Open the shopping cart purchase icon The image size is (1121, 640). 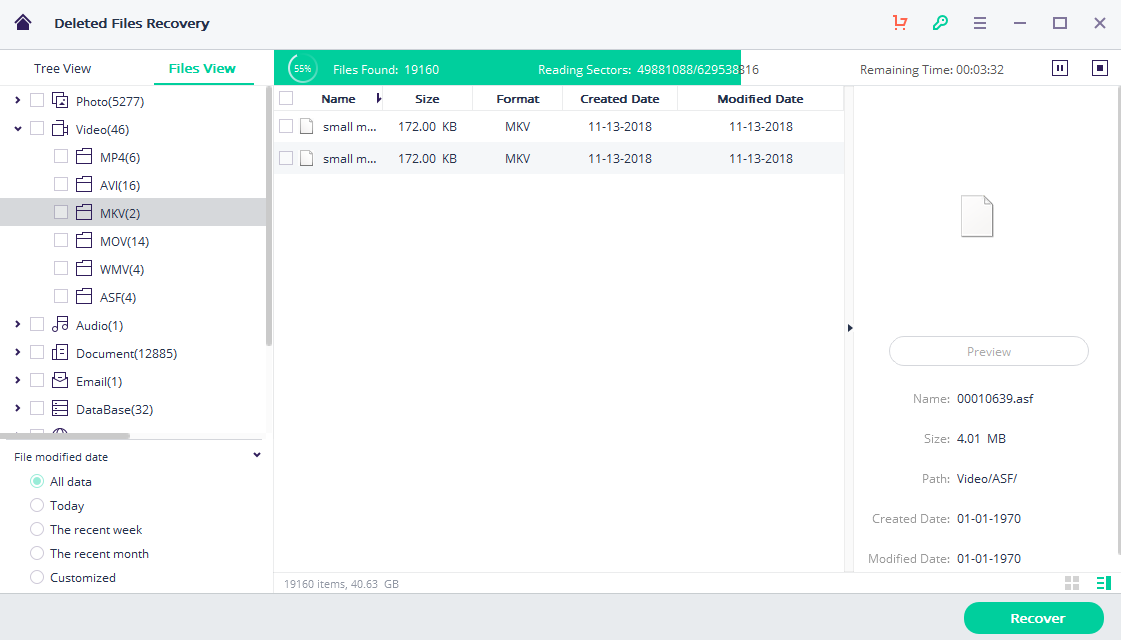[899, 23]
